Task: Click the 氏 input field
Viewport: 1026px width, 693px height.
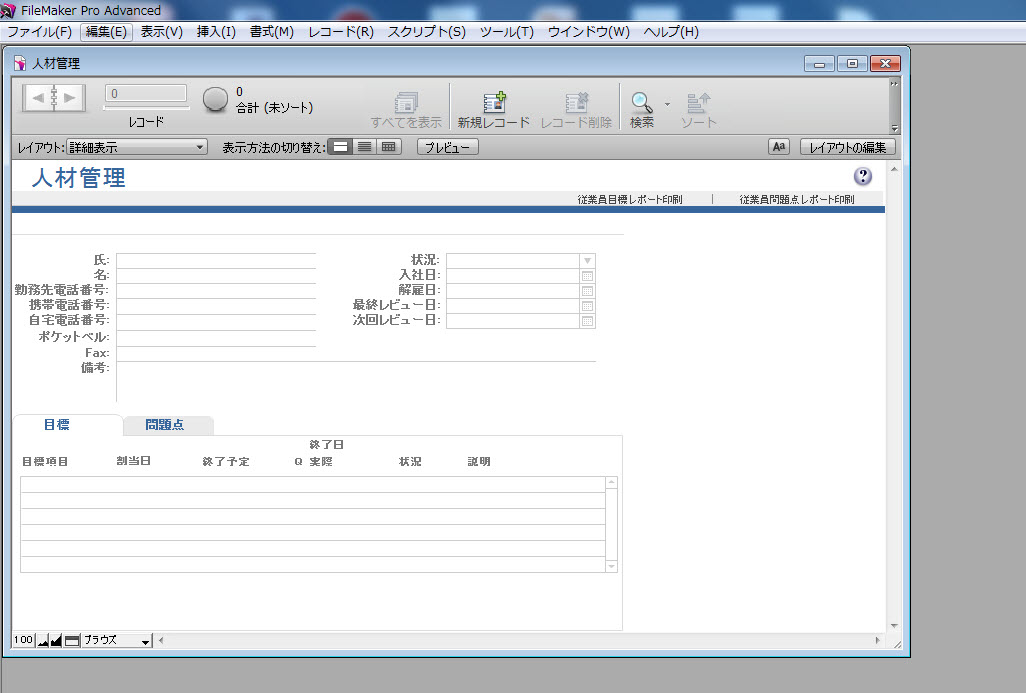Action: [x=216, y=260]
